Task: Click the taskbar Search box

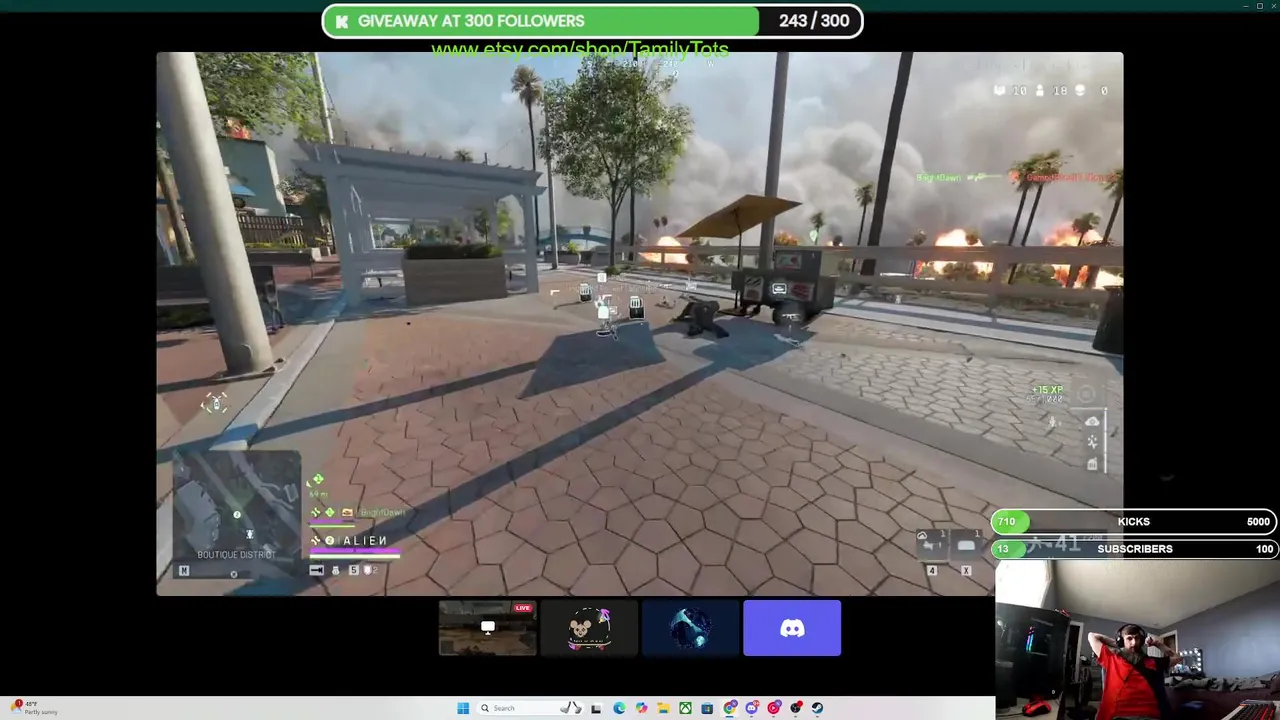Action: [530, 708]
